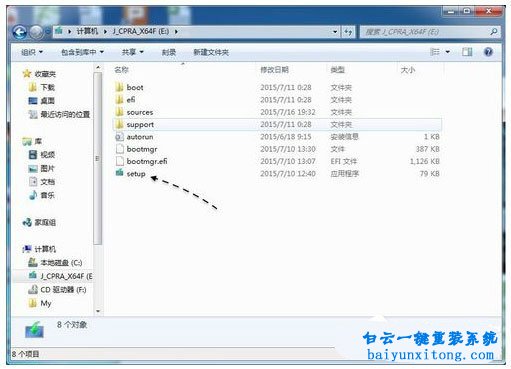The height and width of the screenshot is (369, 511).
Task: Click date 2015/7/16 19:32 of sources
Action: click(x=287, y=112)
